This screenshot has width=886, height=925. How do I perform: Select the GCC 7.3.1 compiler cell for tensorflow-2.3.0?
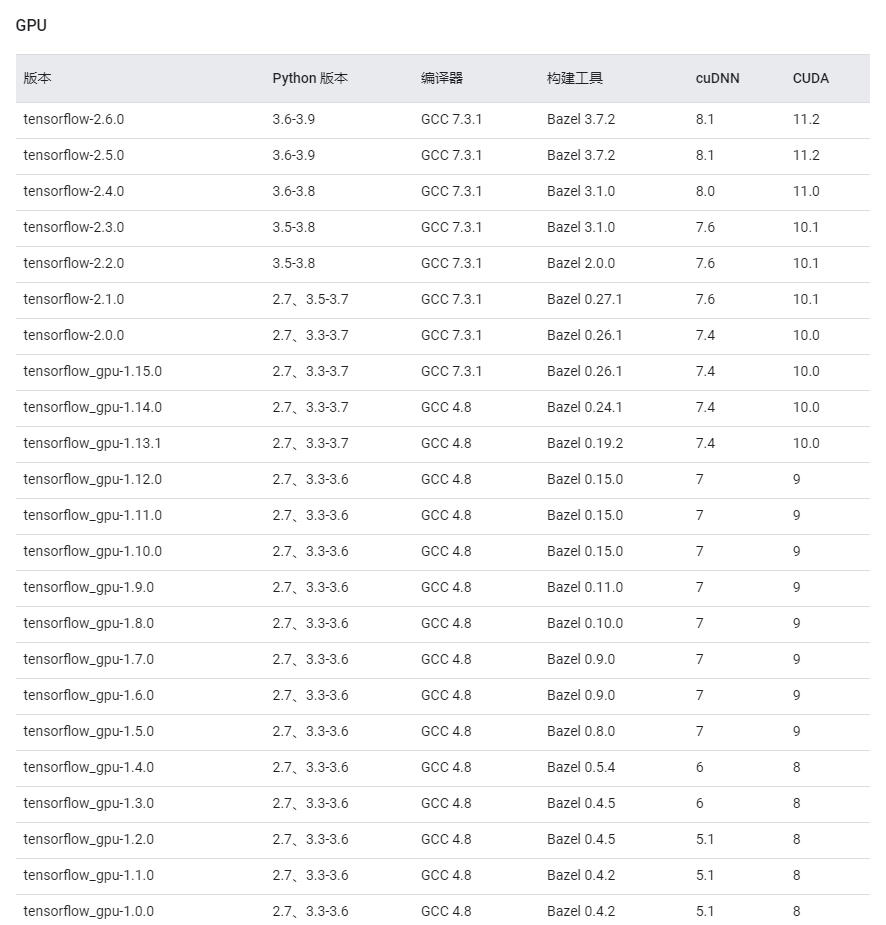pyautogui.click(x=446, y=227)
